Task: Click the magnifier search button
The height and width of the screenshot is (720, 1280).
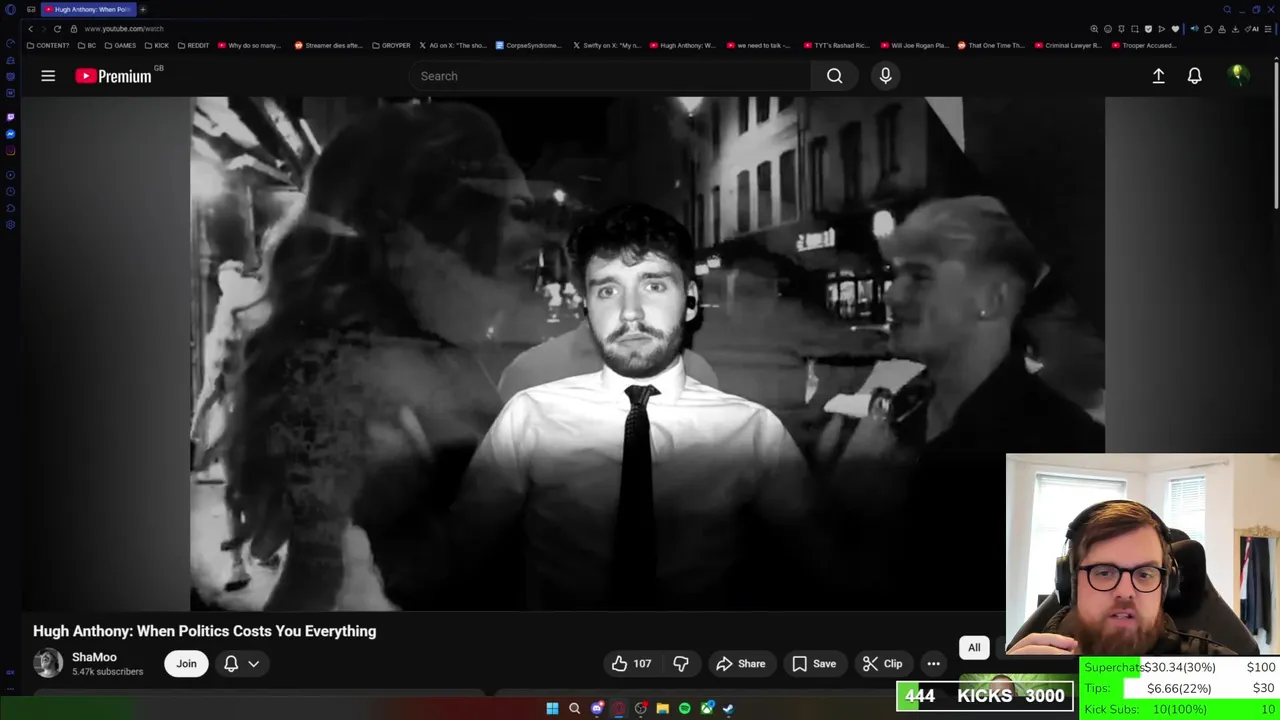Action: pos(834,76)
